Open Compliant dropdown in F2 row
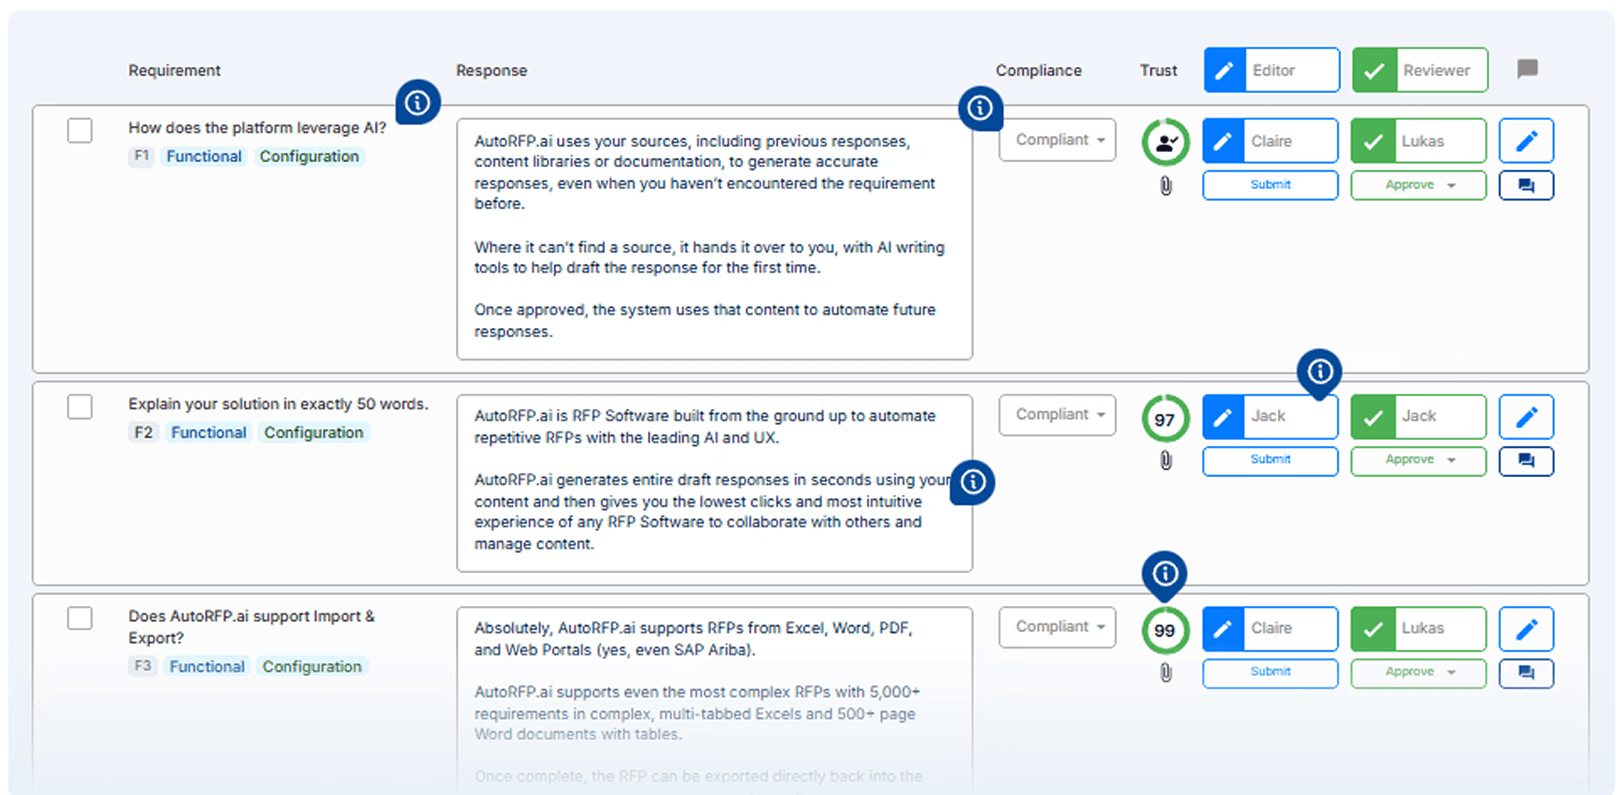This screenshot has height=795, width=1620. 1057,415
